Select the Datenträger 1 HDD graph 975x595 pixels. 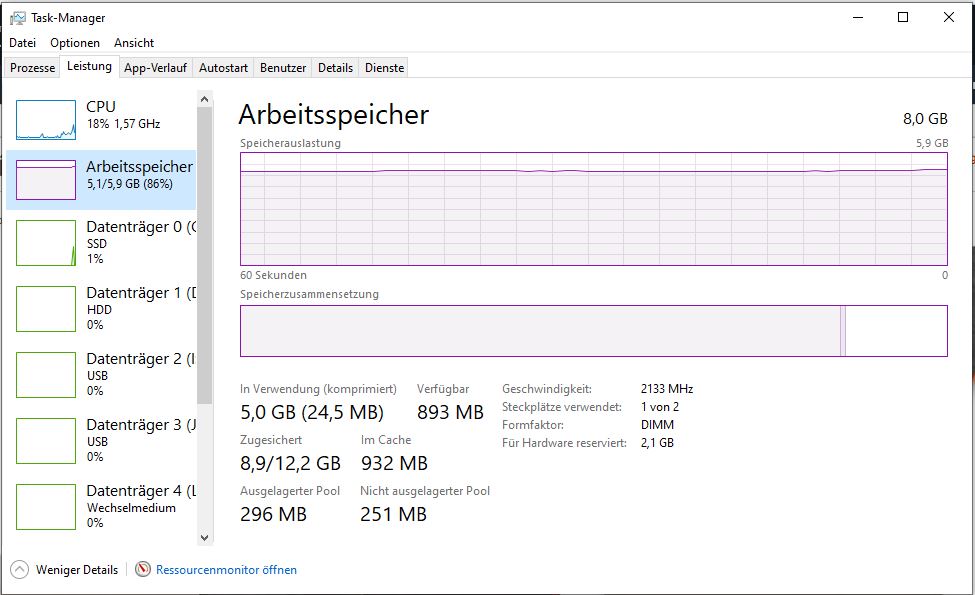click(46, 309)
